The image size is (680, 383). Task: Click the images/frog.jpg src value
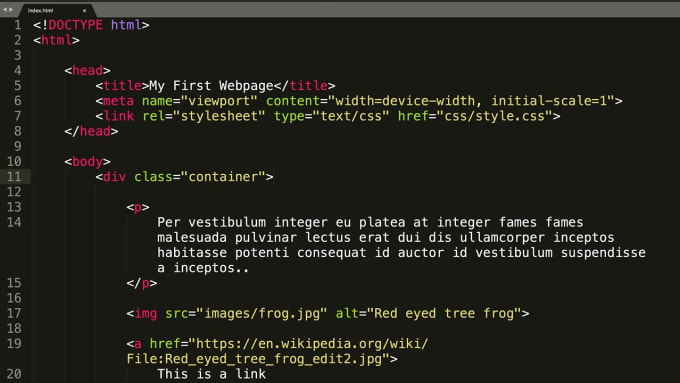[262, 313]
